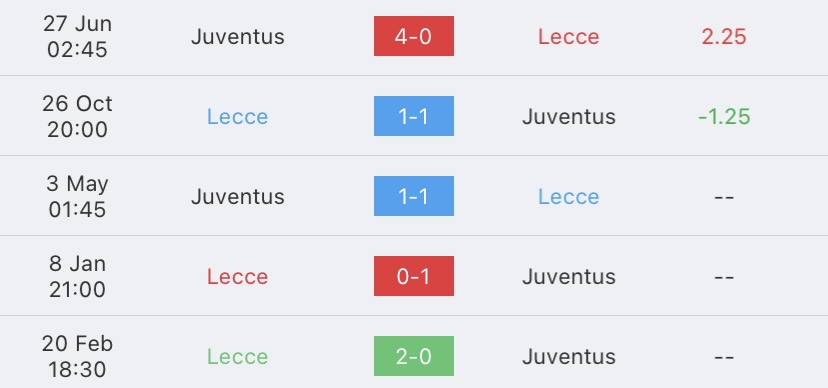This screenshot has height=388, width=828.
Task: Select the 2.25 handicap odds value
Action: pyautogui.click(x=724, y=36)
